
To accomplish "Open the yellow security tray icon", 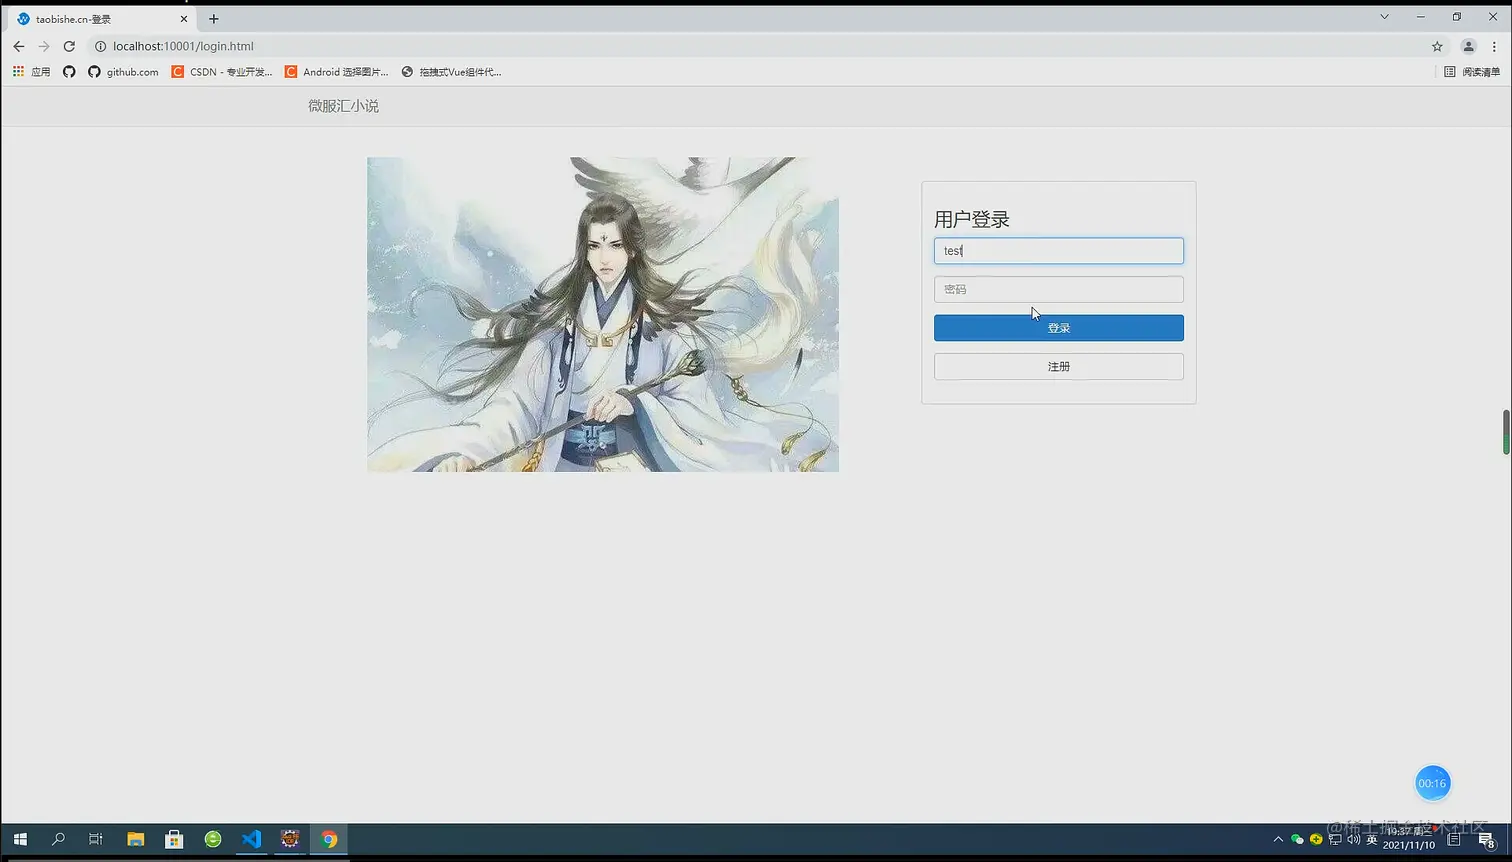I will tap(1316, 839).
